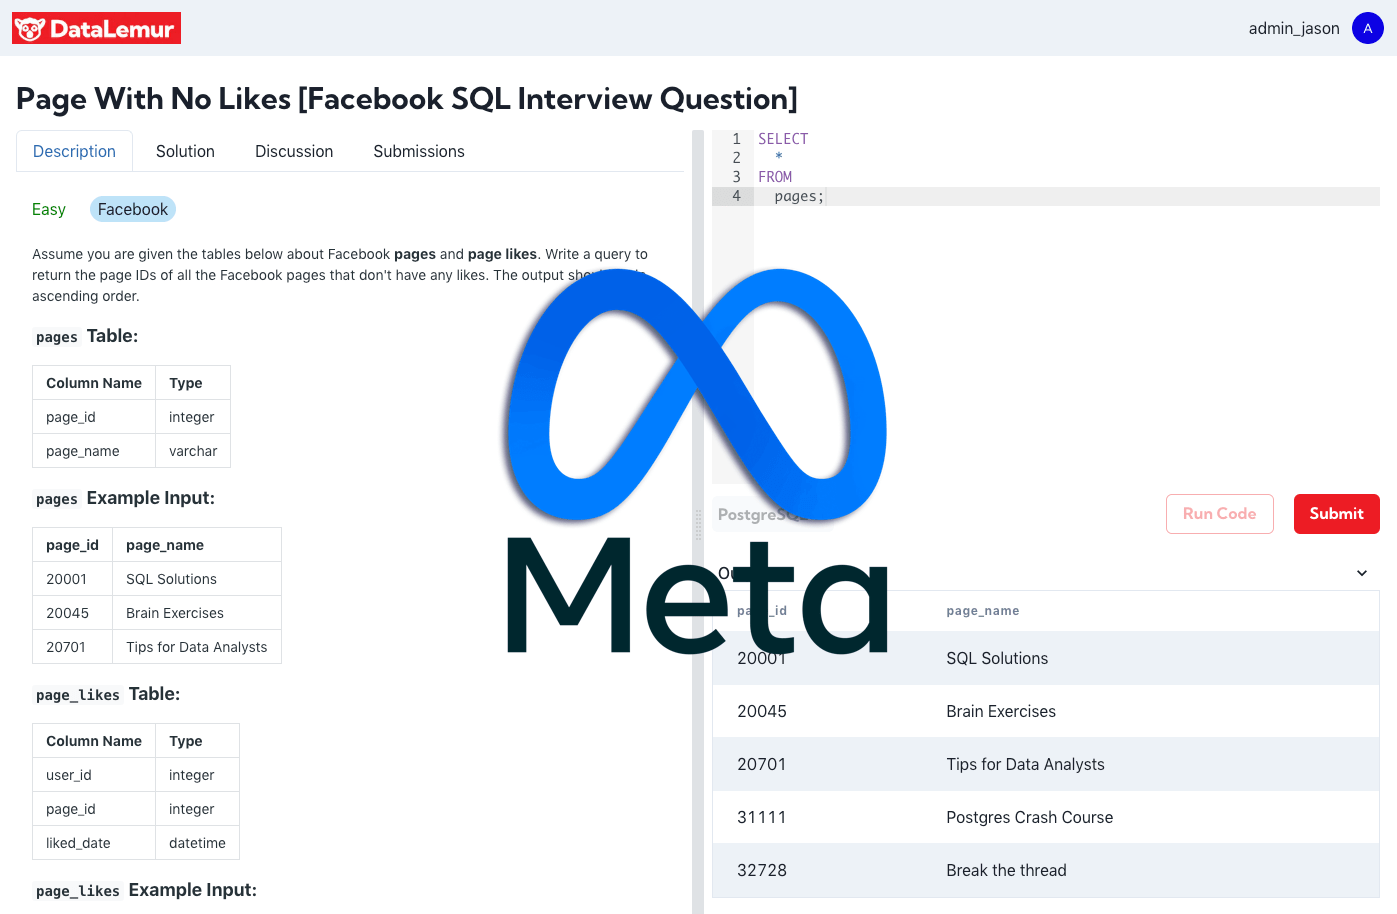Open the Discussion tab

point(294,151)
